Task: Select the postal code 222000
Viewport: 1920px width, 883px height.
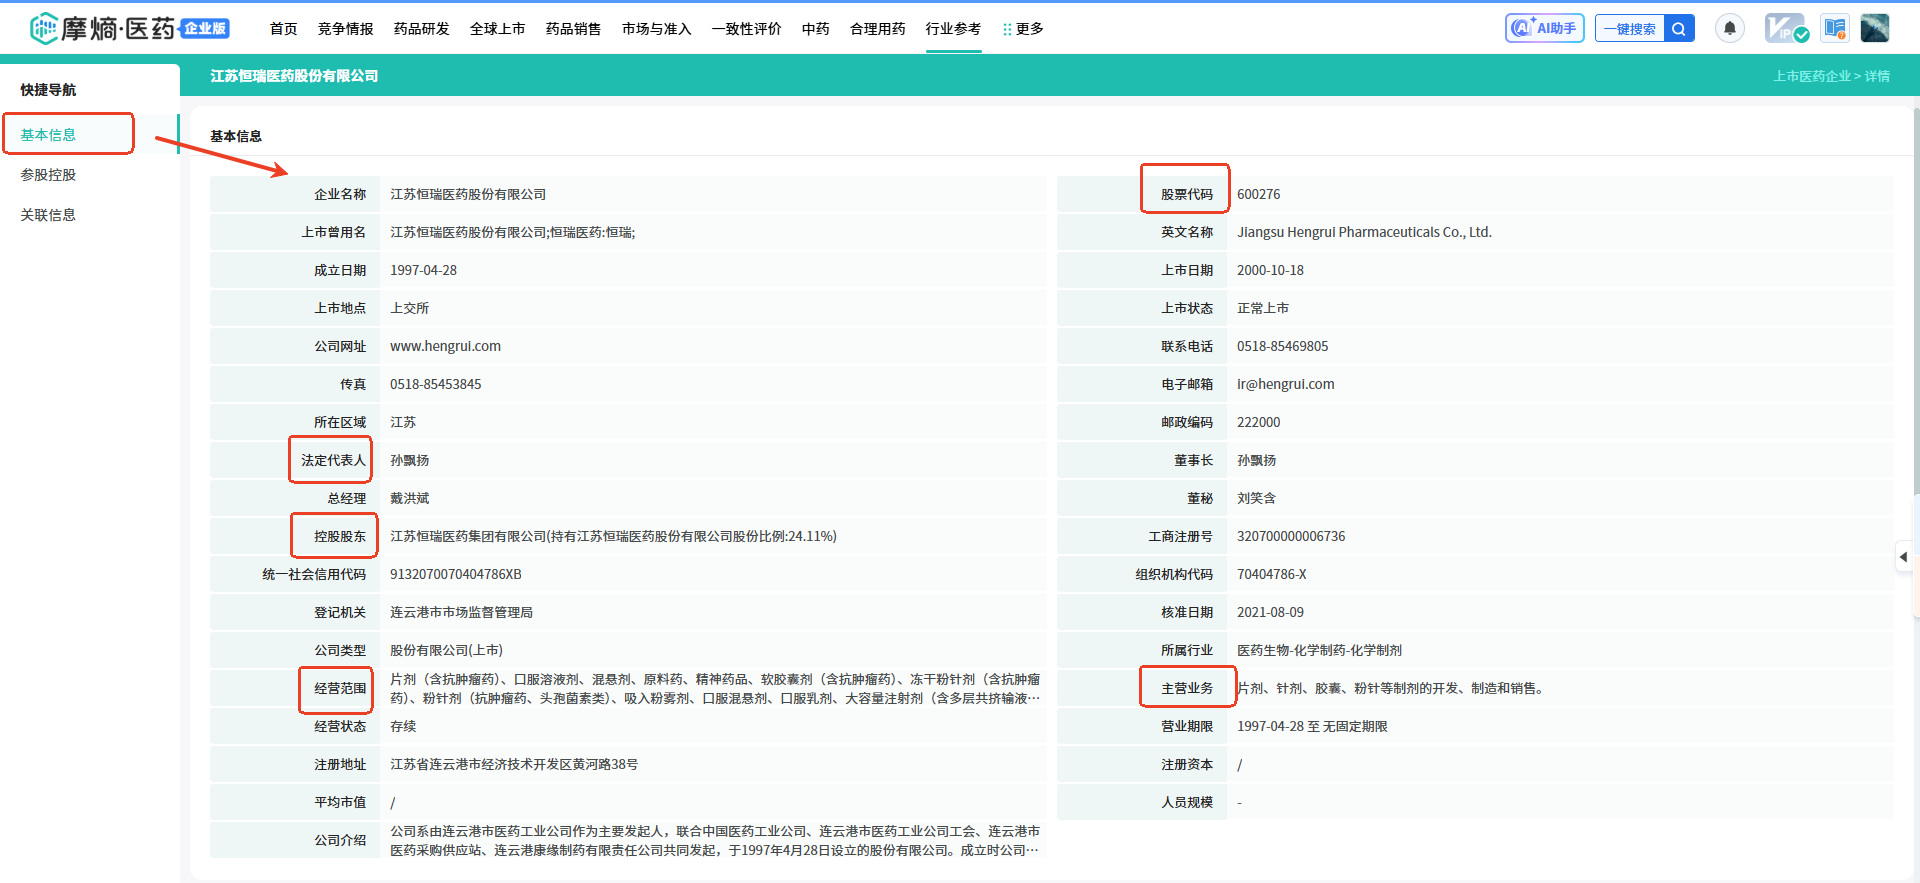Action: coord(1258,422)
